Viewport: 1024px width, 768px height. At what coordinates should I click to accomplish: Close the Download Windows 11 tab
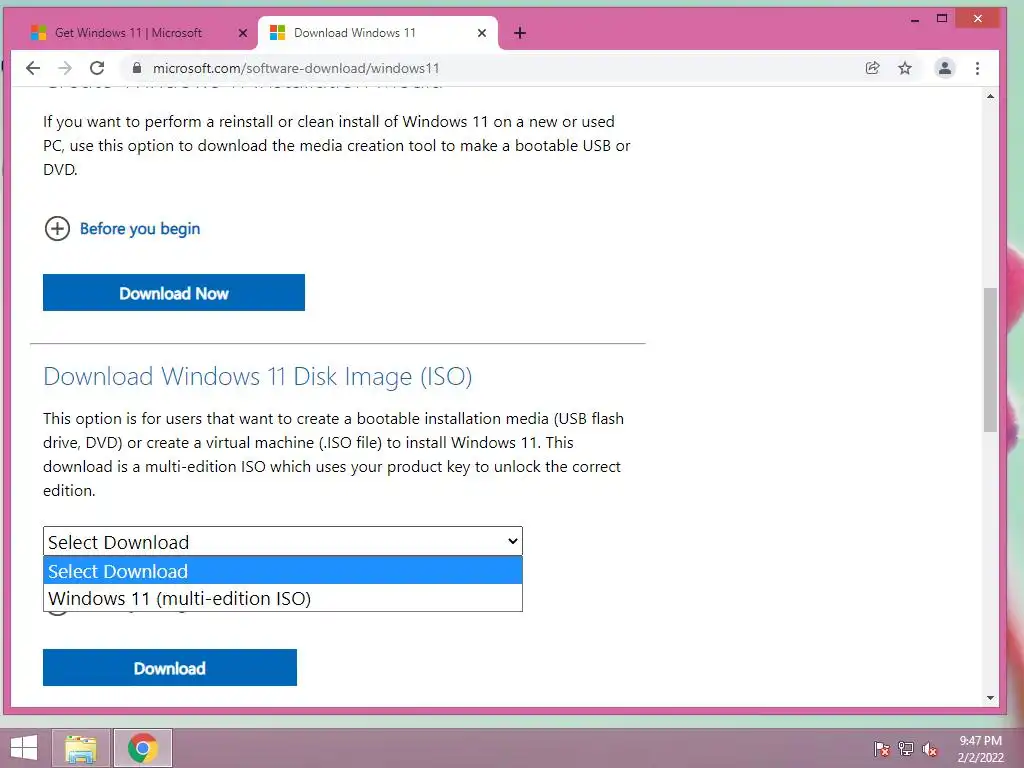point(482,33)
